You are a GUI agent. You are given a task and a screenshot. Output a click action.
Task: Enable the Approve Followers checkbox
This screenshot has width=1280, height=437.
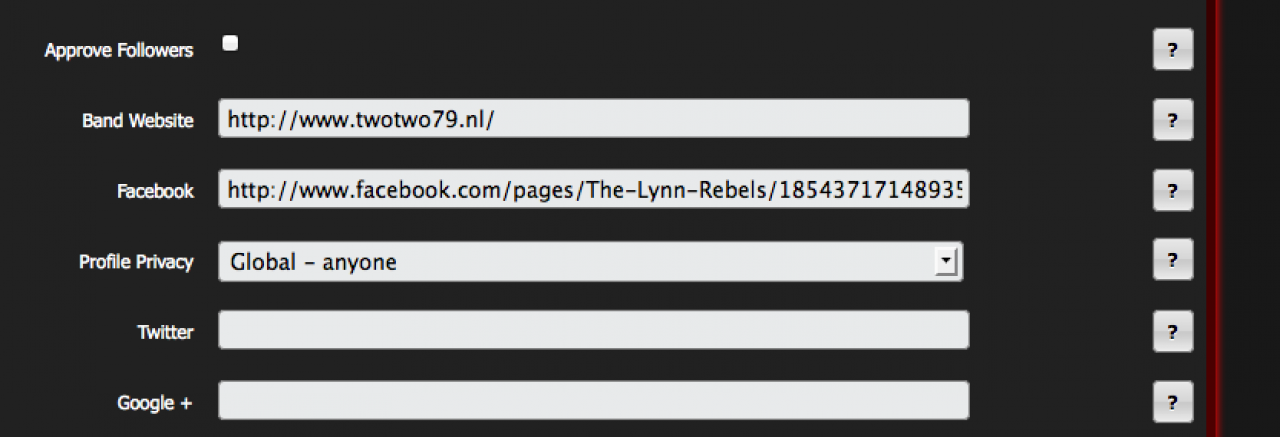pos(230,43)
